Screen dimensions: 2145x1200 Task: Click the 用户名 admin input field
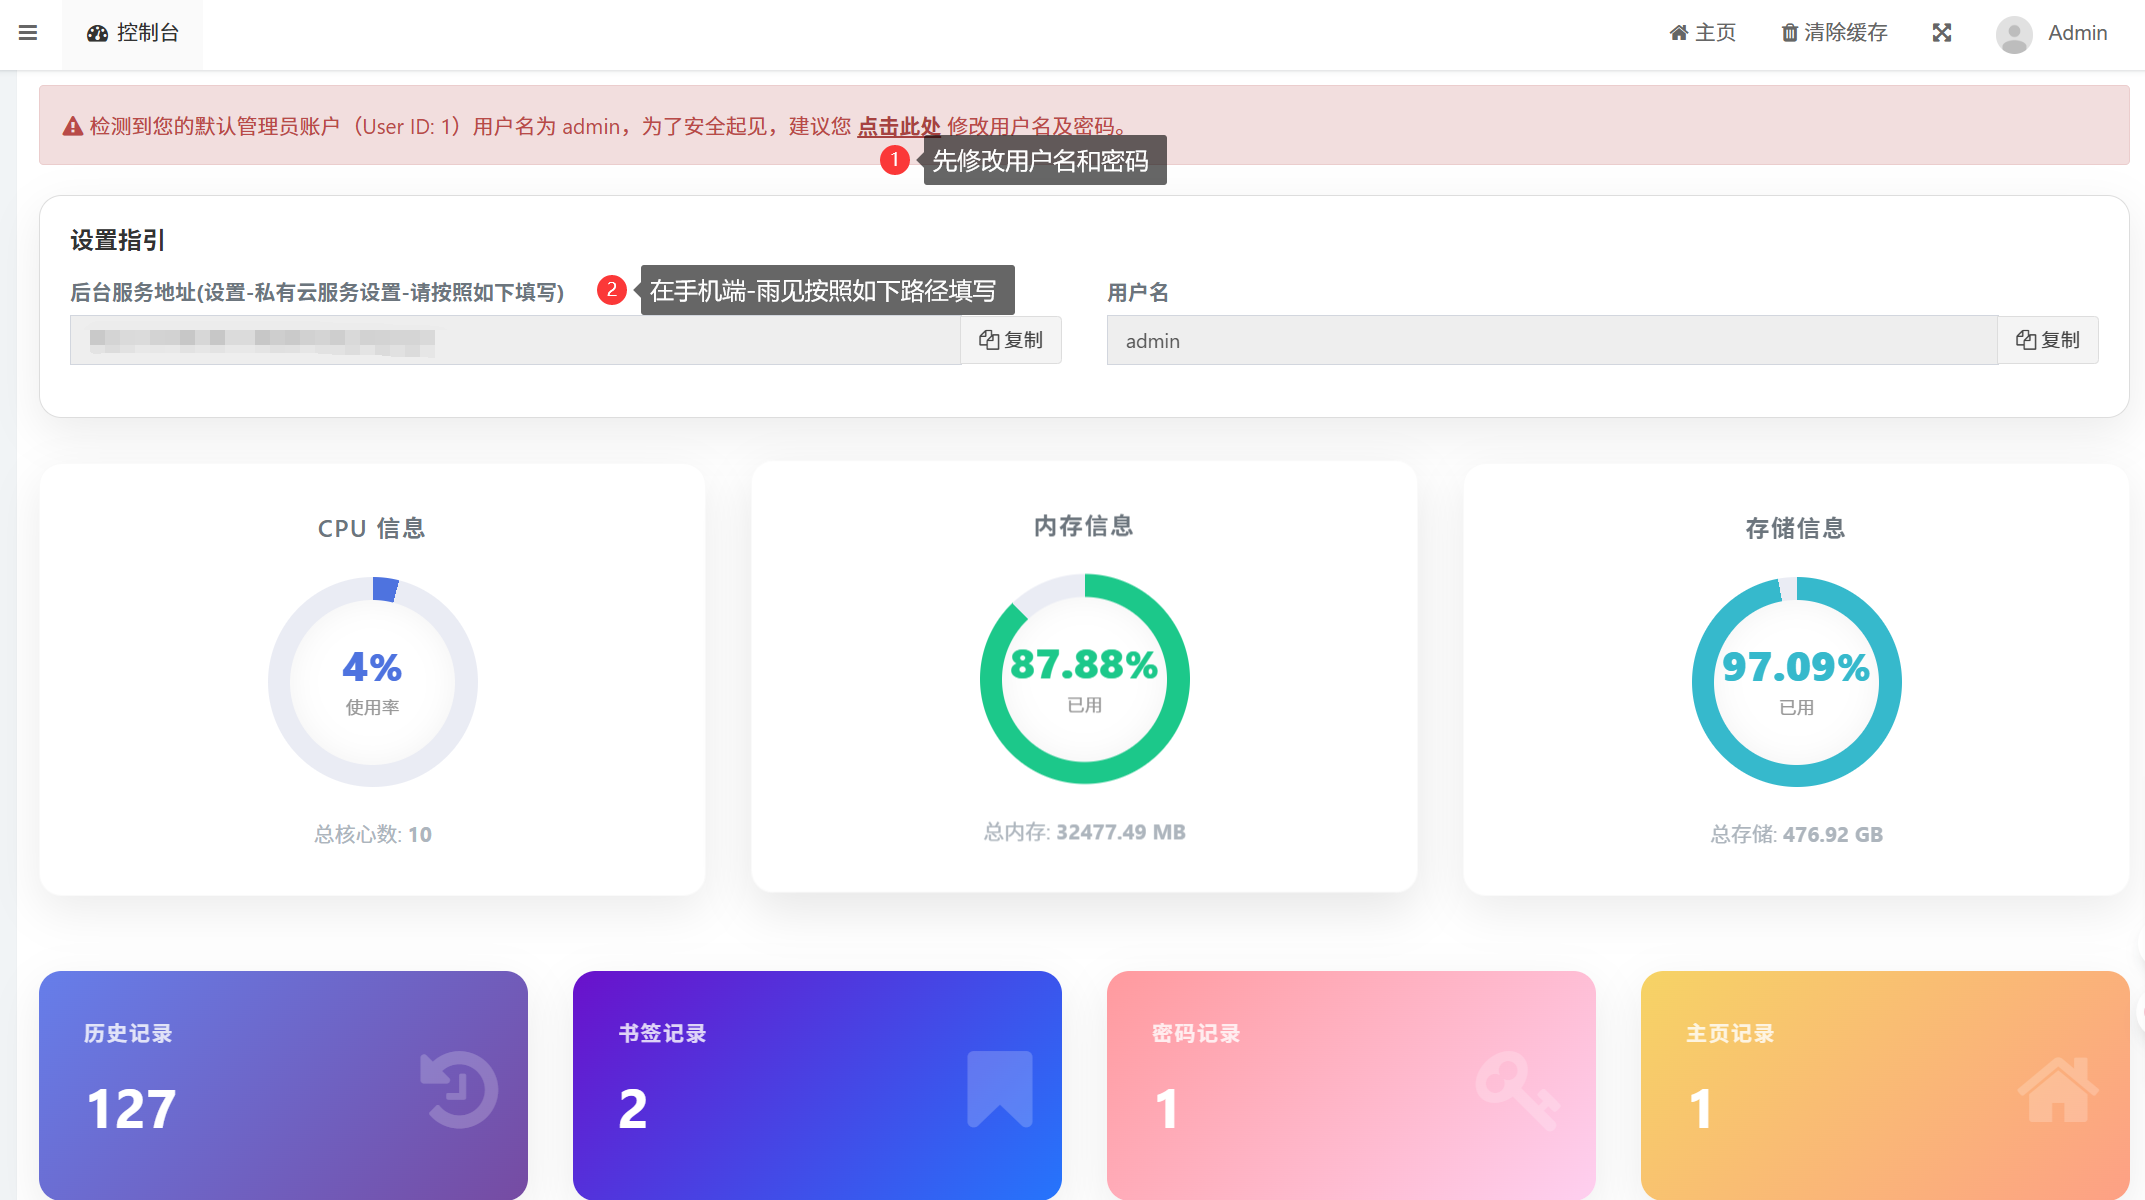[x=1550, y=340]
